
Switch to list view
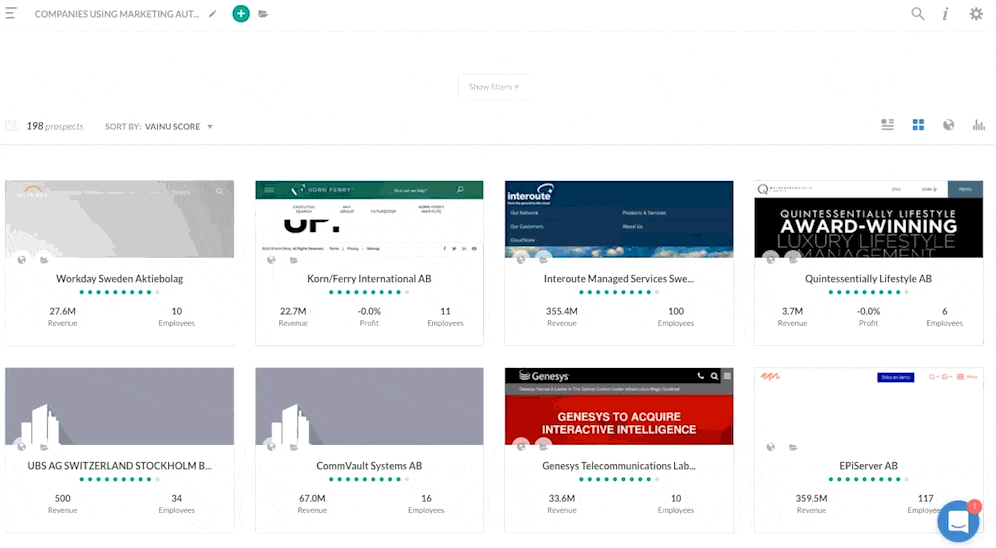(887, 125)
